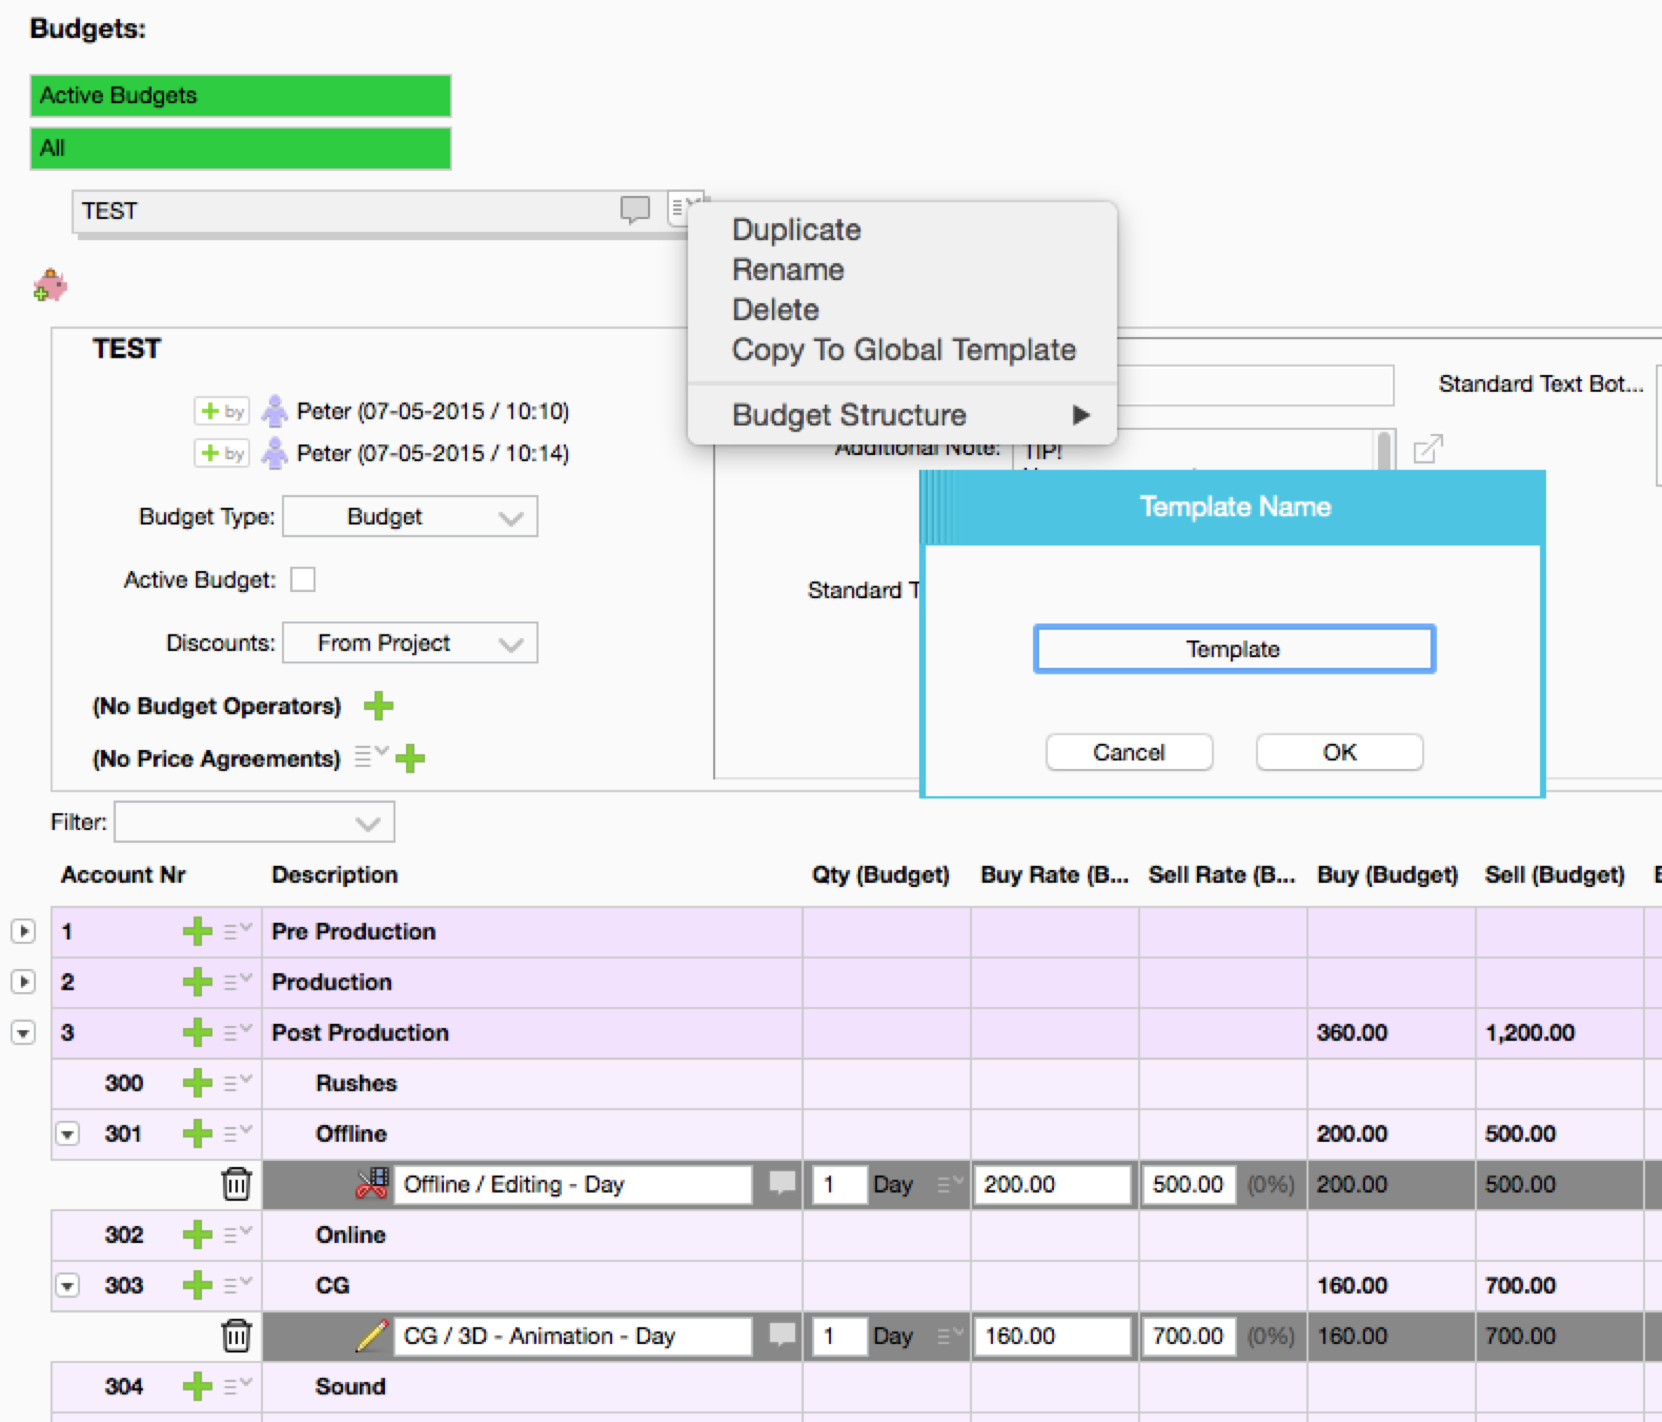Image resolution: width=1662 pixels, height=1422 pixels.
Task: Edit Offline / Editing - Day description field
Action: 572,1184
